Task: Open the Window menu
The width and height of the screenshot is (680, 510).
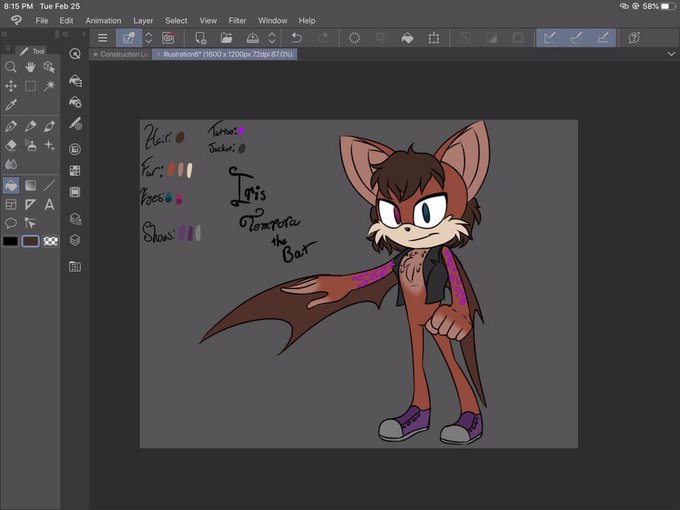Action: (273, 20)
